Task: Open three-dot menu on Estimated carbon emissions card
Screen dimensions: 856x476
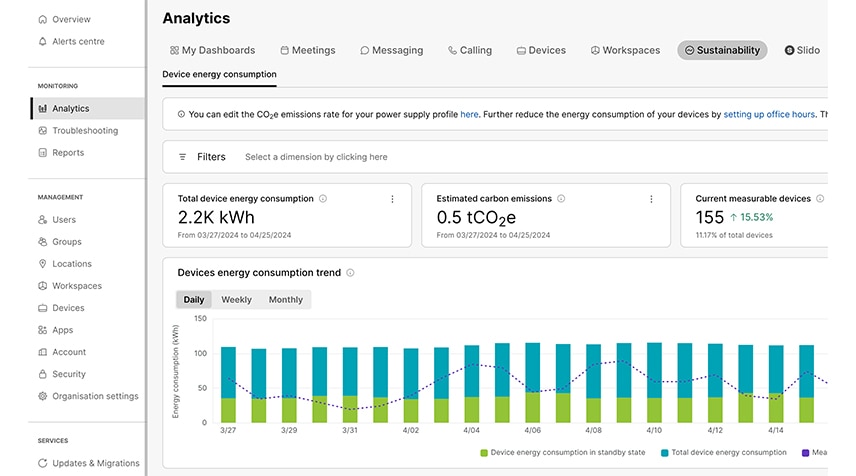Action: tap(651, 199)
